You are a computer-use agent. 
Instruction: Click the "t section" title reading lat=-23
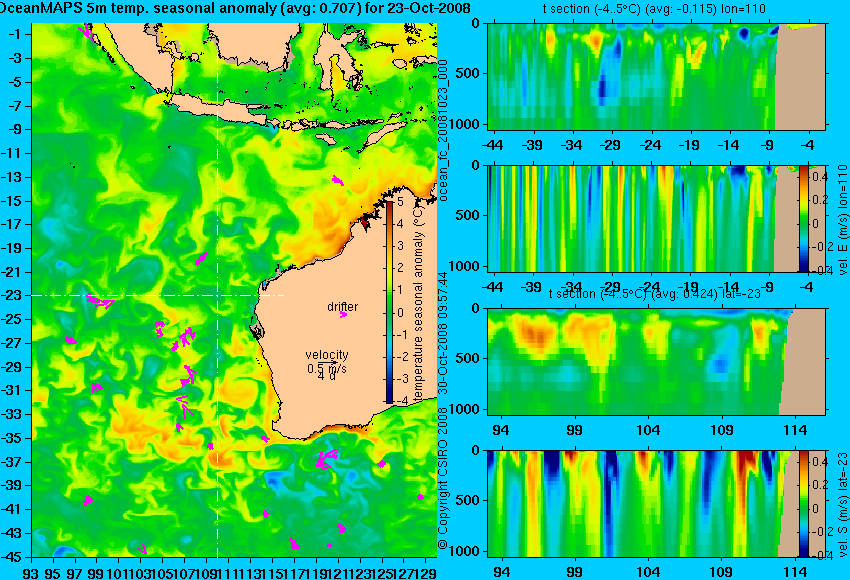point(655,293)
